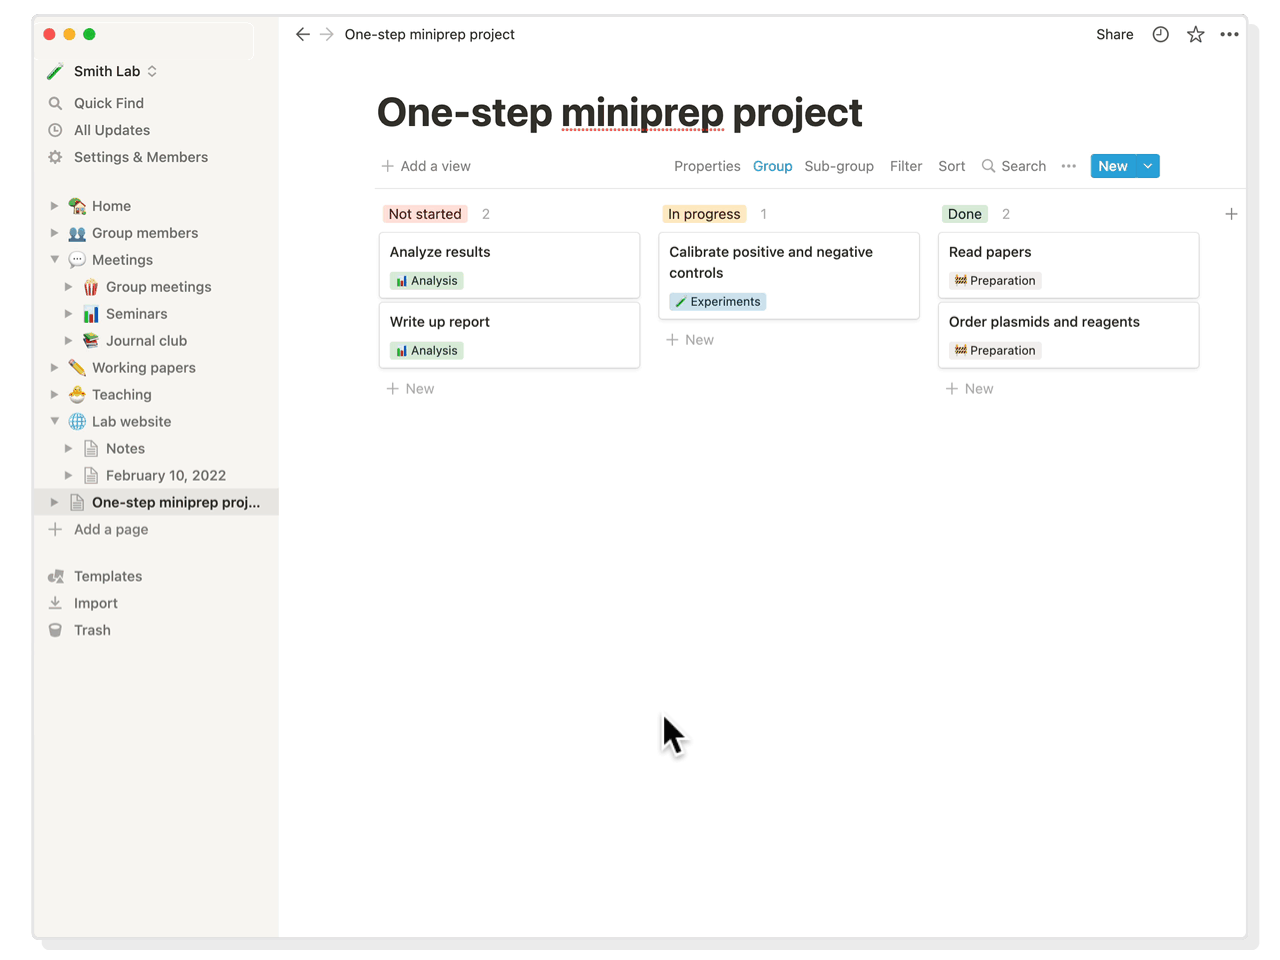Open the Filter option
Viewport: 1280px width, 960px height.
pos(905,166)
